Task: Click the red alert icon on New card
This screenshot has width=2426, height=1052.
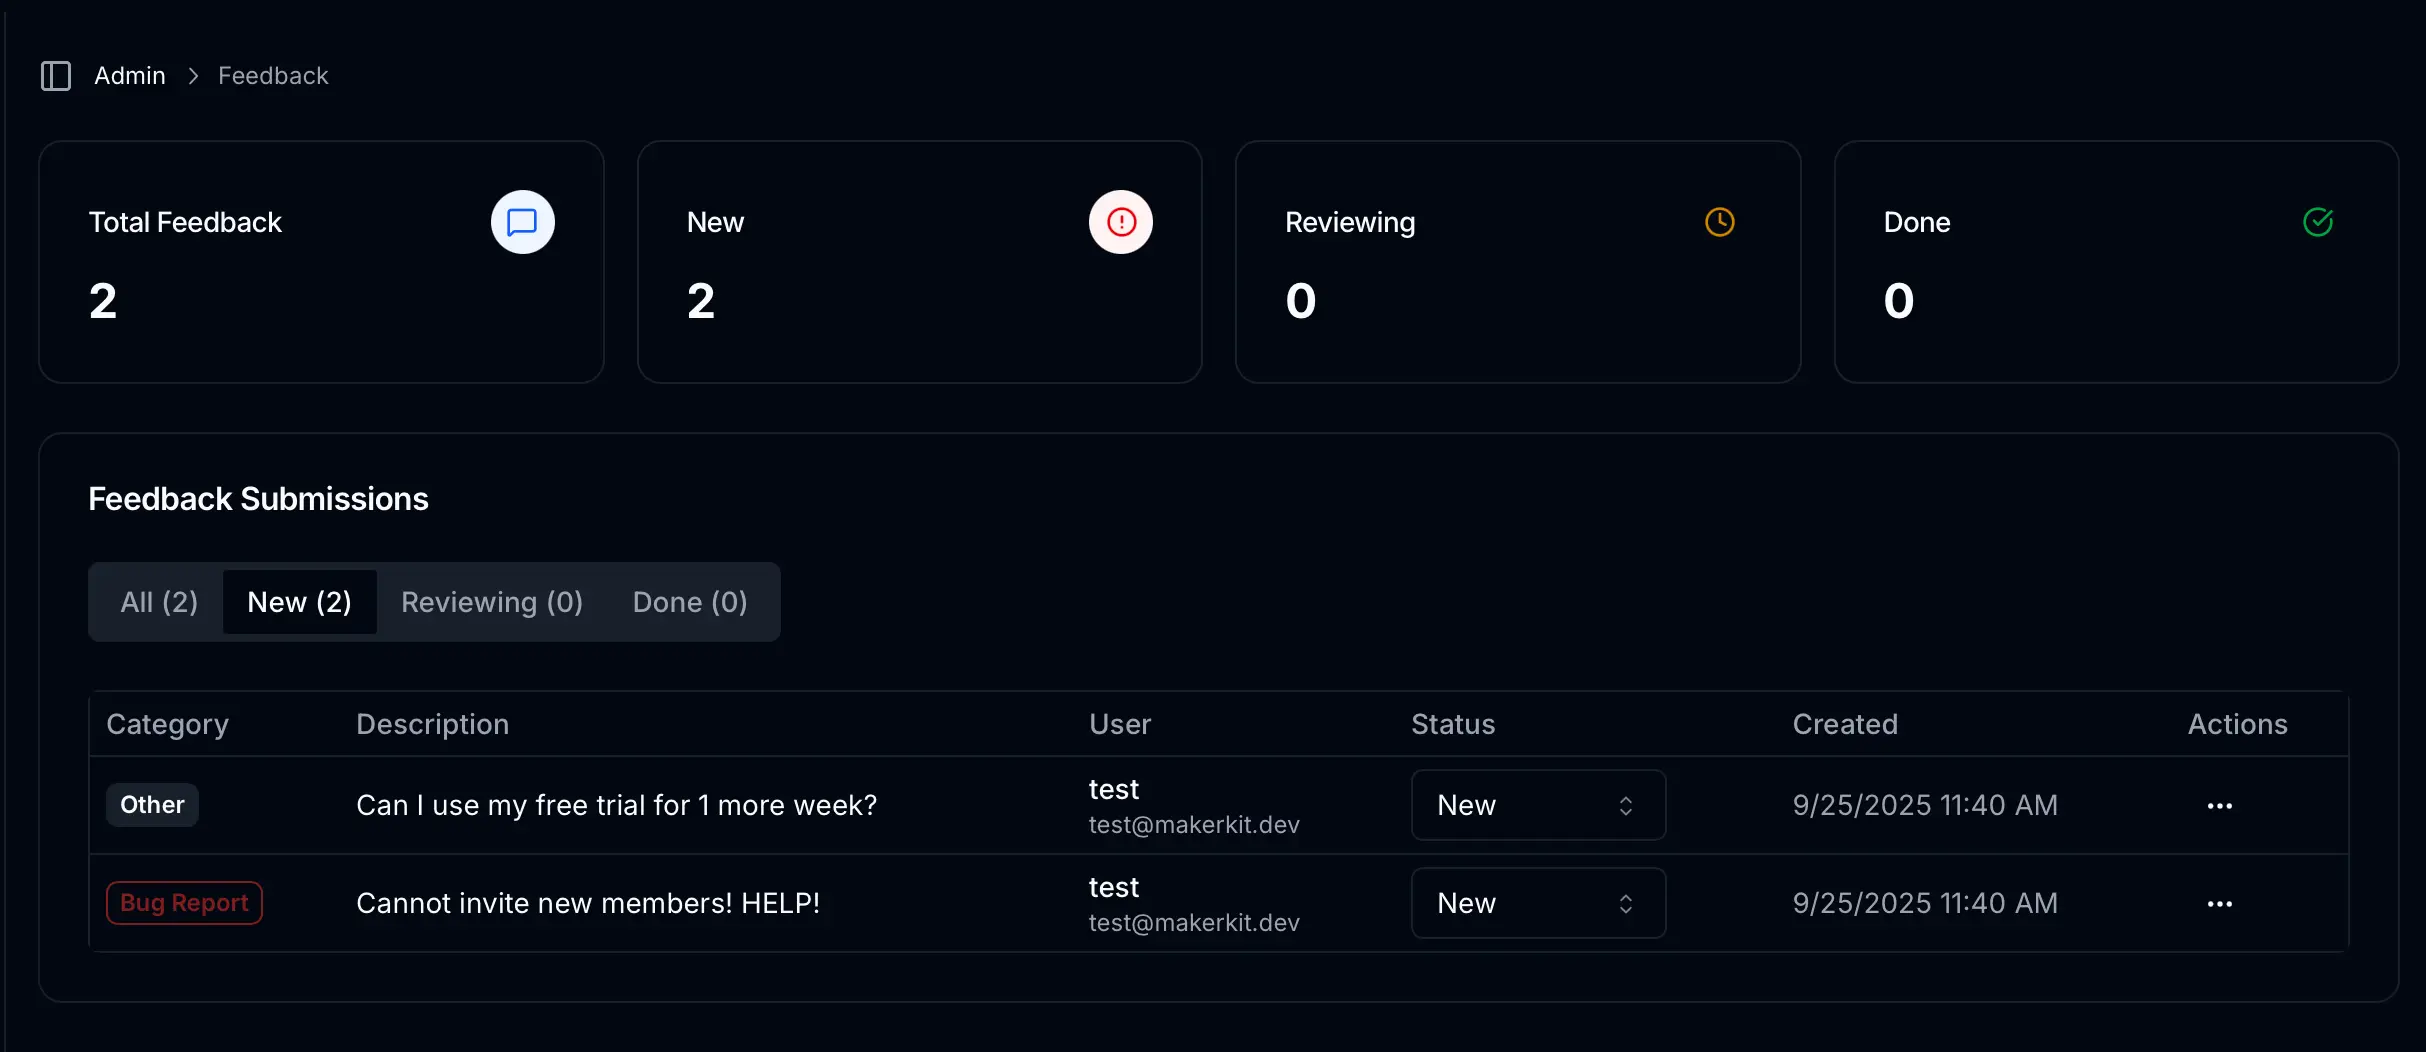Action: click(x=1120, y=221)
